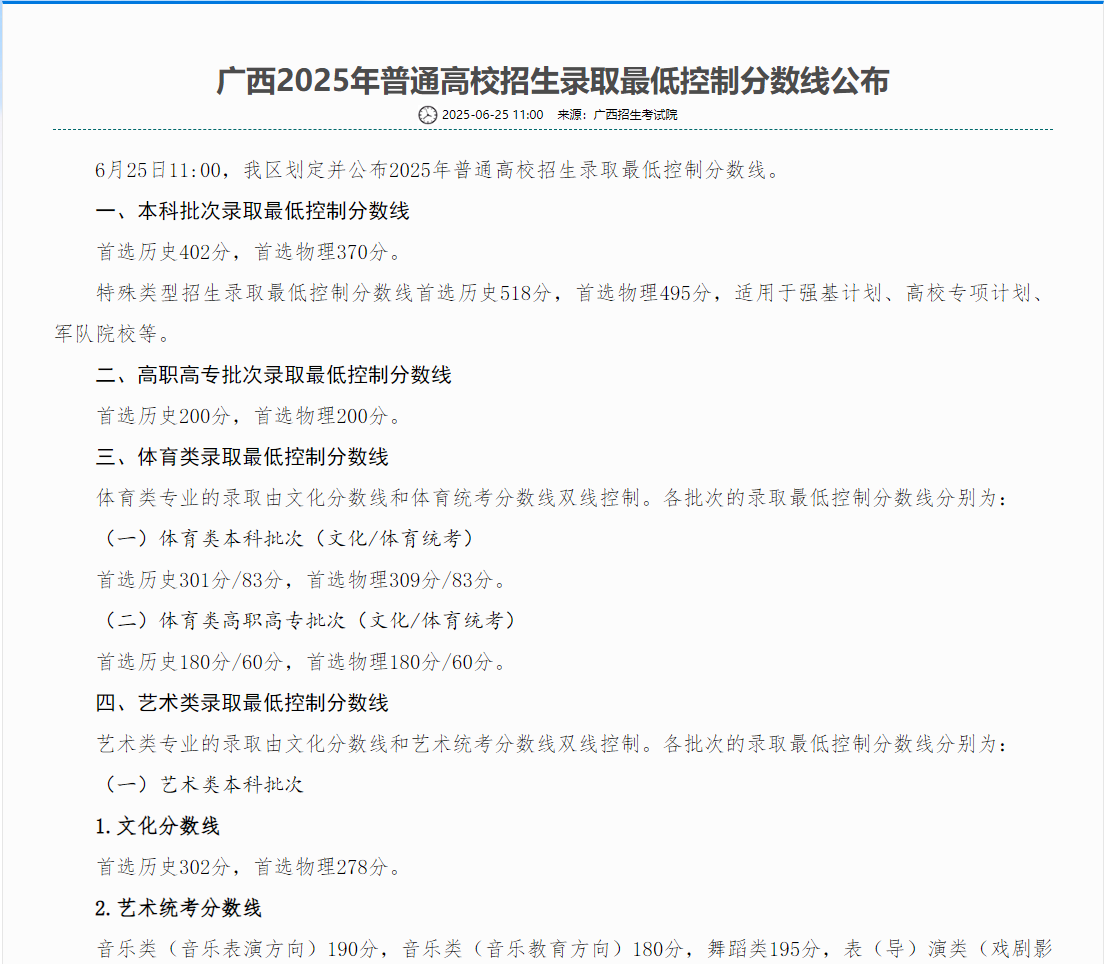1104x964 pixels.
Task: Click the line 首选历史302分，首选物理278分
Action: click(249, 867)
